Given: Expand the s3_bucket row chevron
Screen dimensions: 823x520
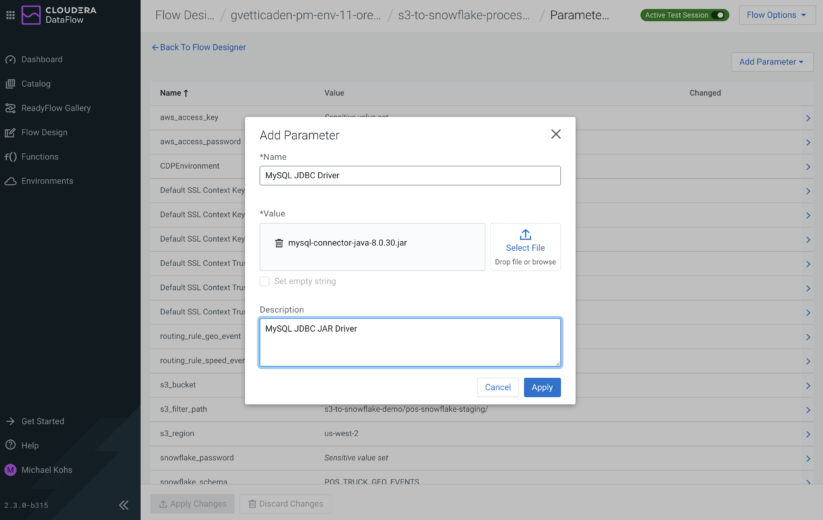Looking at the screenshot, I should (x=808, y=386).
